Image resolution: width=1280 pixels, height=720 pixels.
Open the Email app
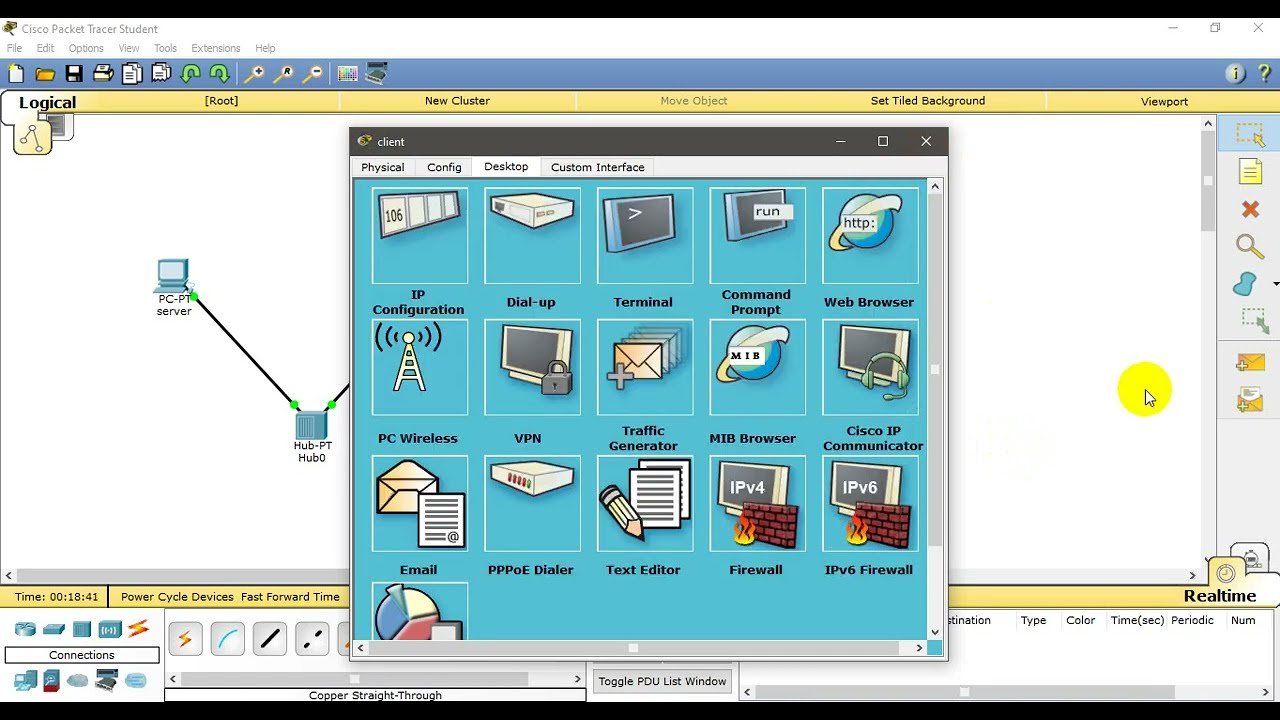(x=419, y=504)
